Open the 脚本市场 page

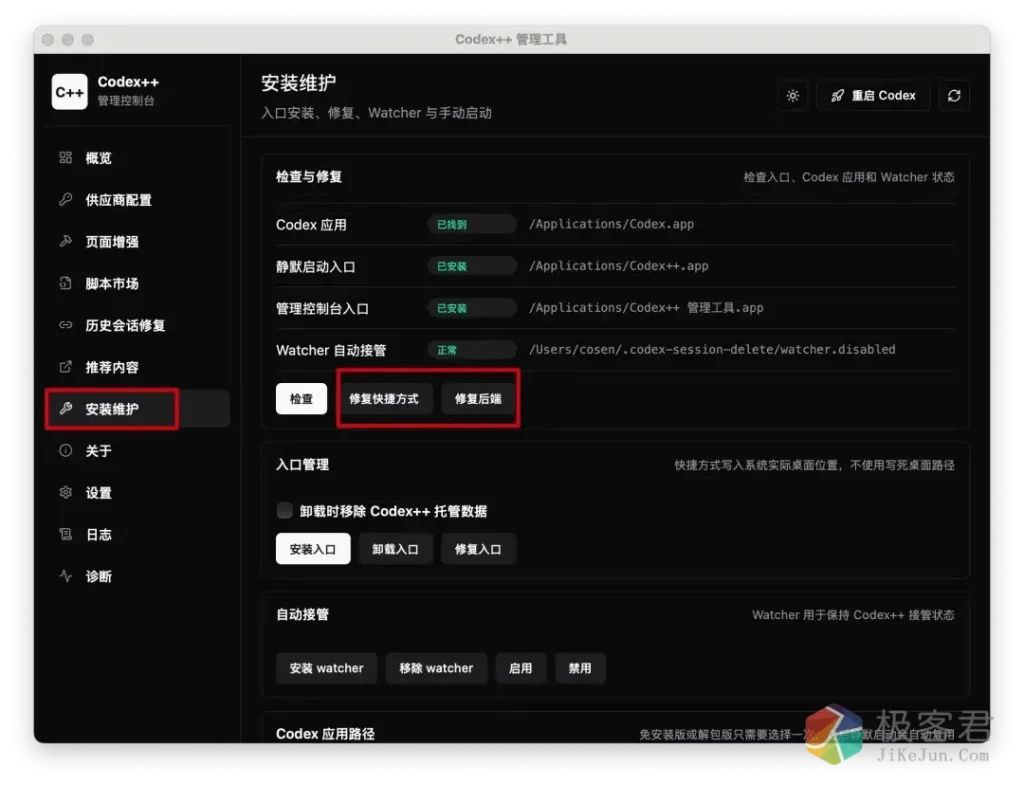point(137,283)
